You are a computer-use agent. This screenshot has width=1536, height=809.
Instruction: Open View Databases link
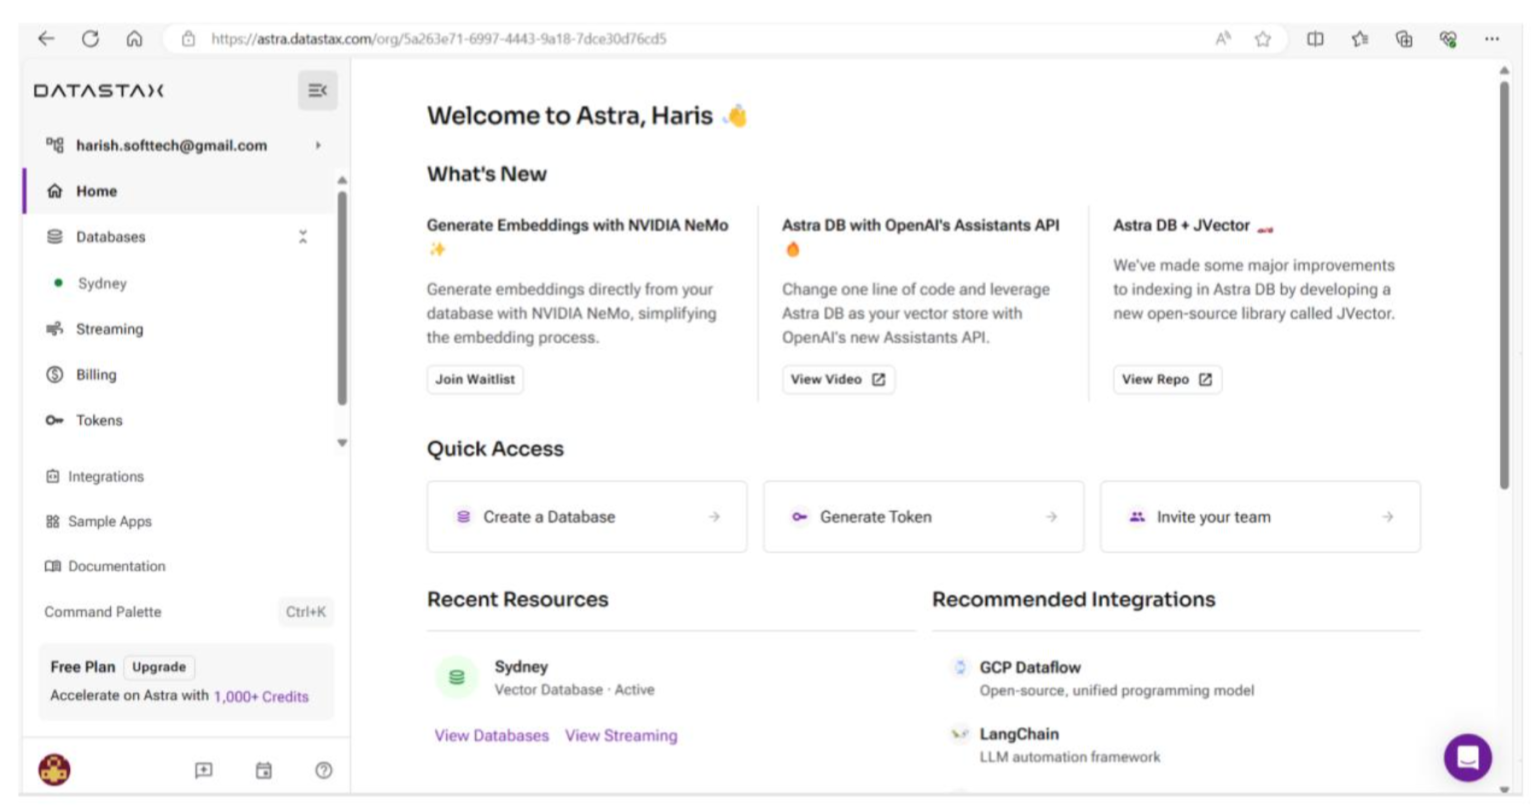coord(489,735)
